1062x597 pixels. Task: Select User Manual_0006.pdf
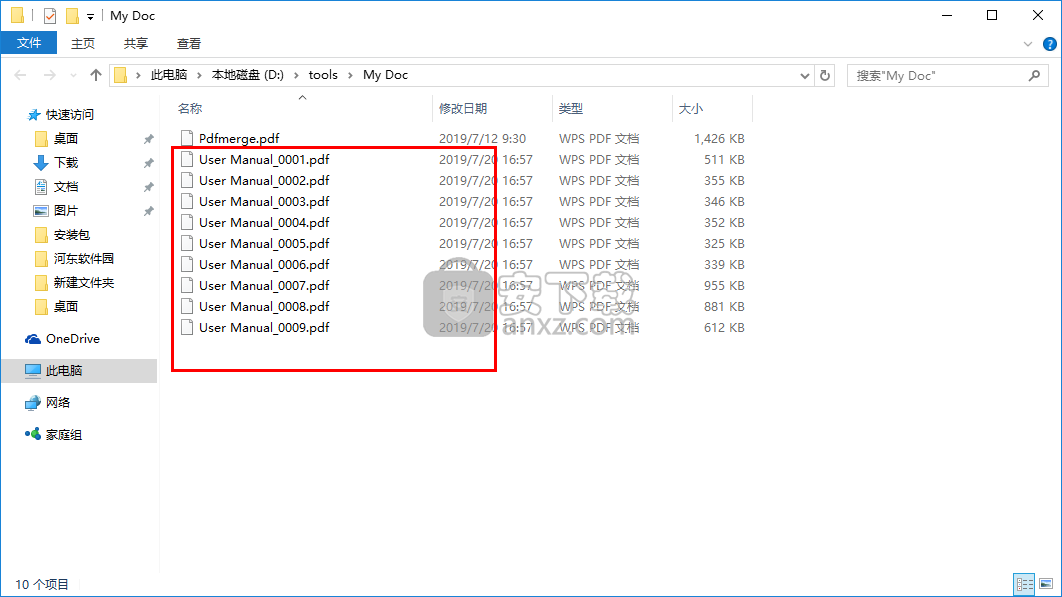[264, 265]
